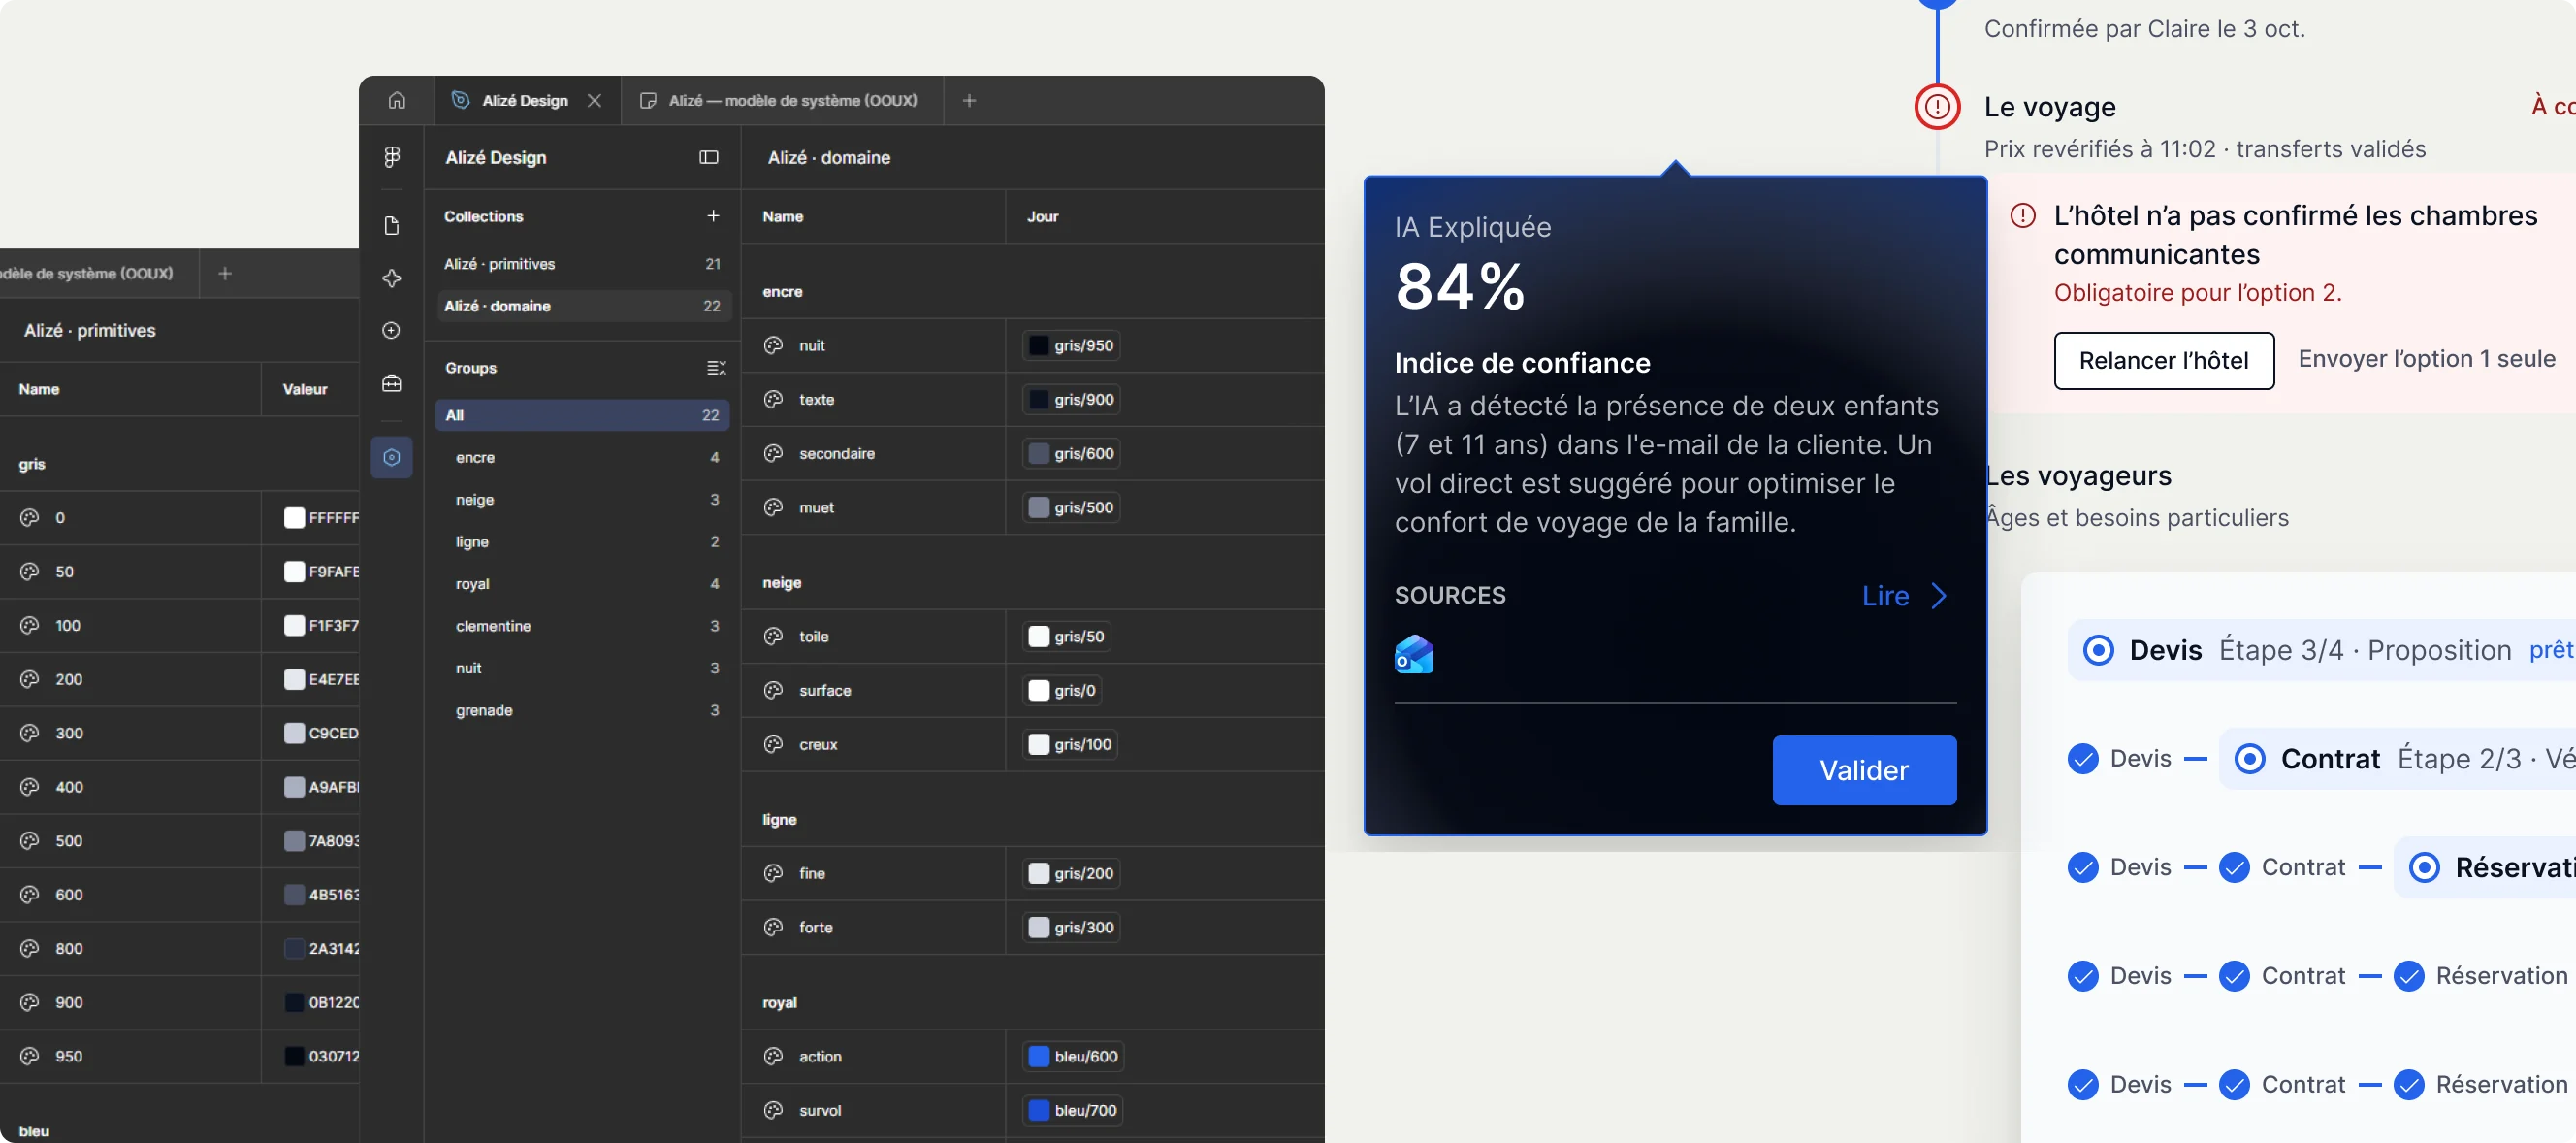Click the color icon beside gris 500

(29, 840)
